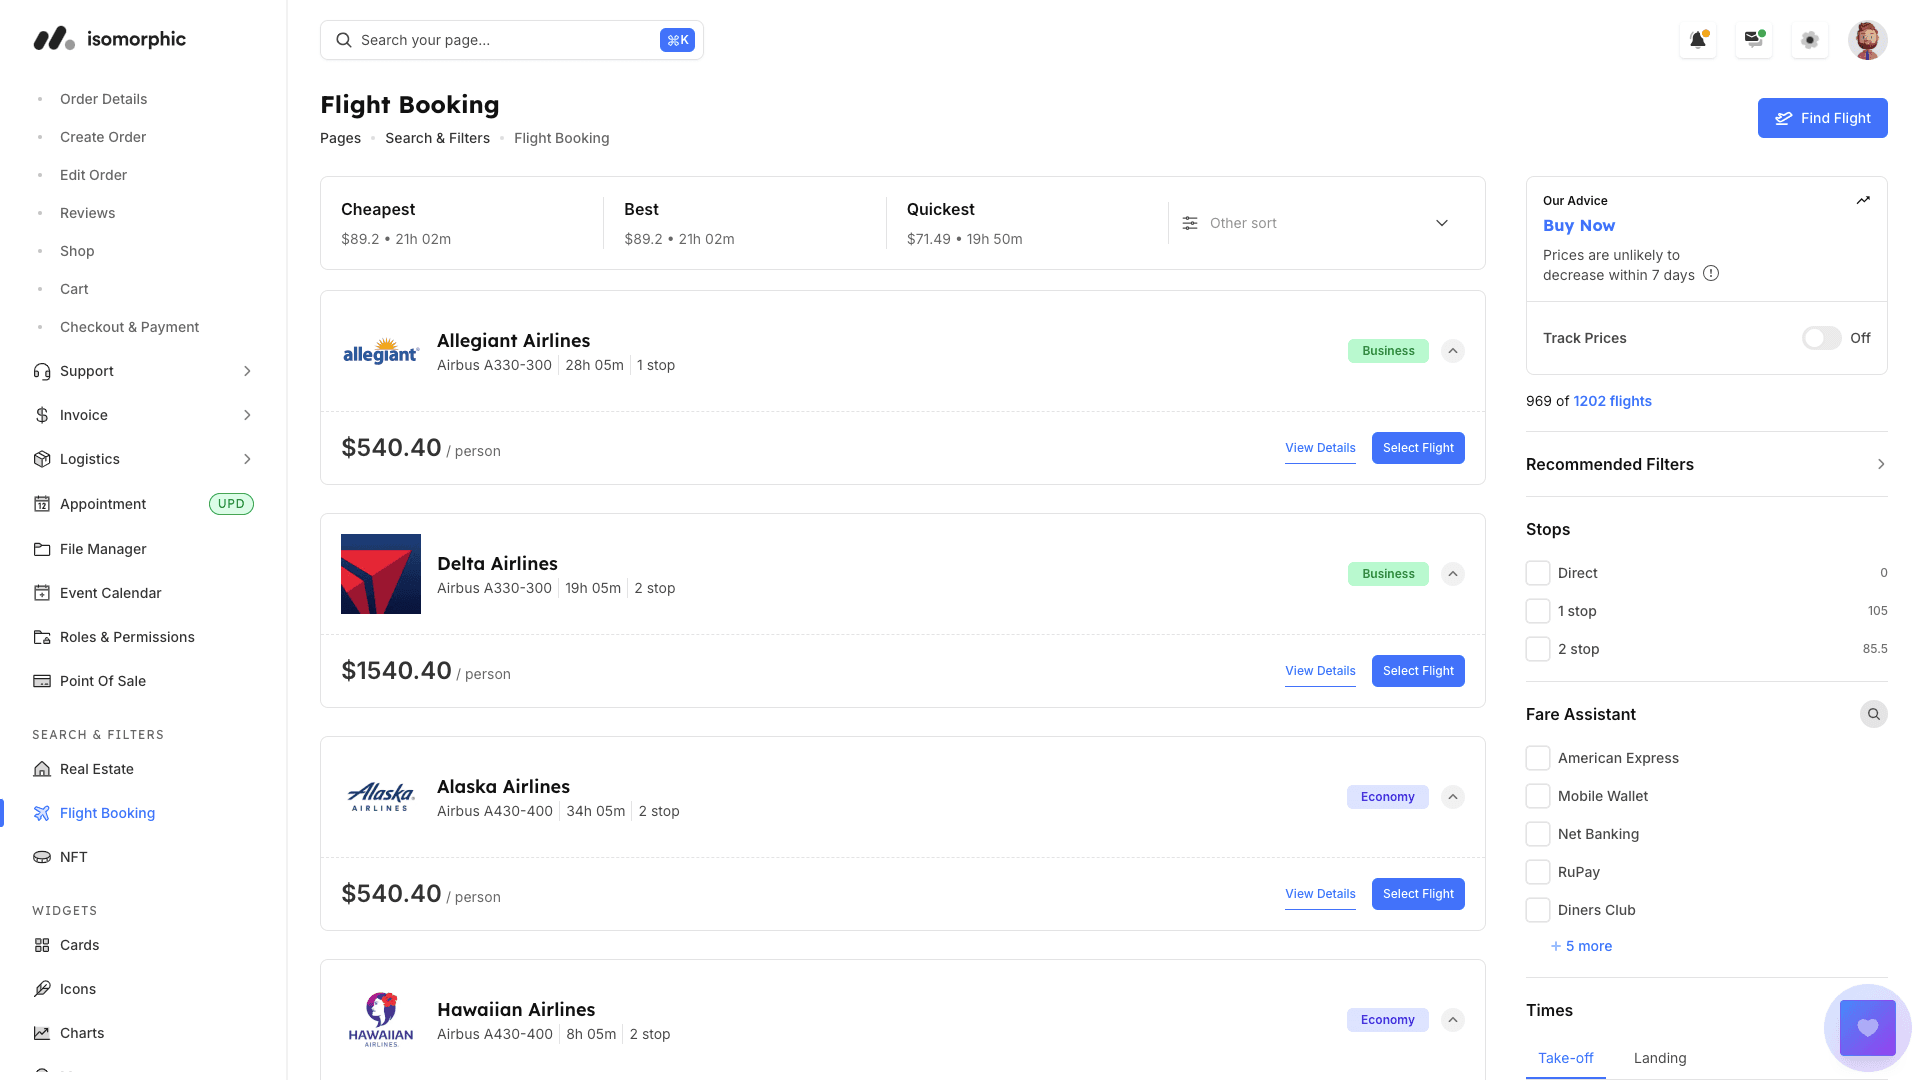
Task: Click the price info icon in Our Advice
Action: click(x=1711, y=273)
